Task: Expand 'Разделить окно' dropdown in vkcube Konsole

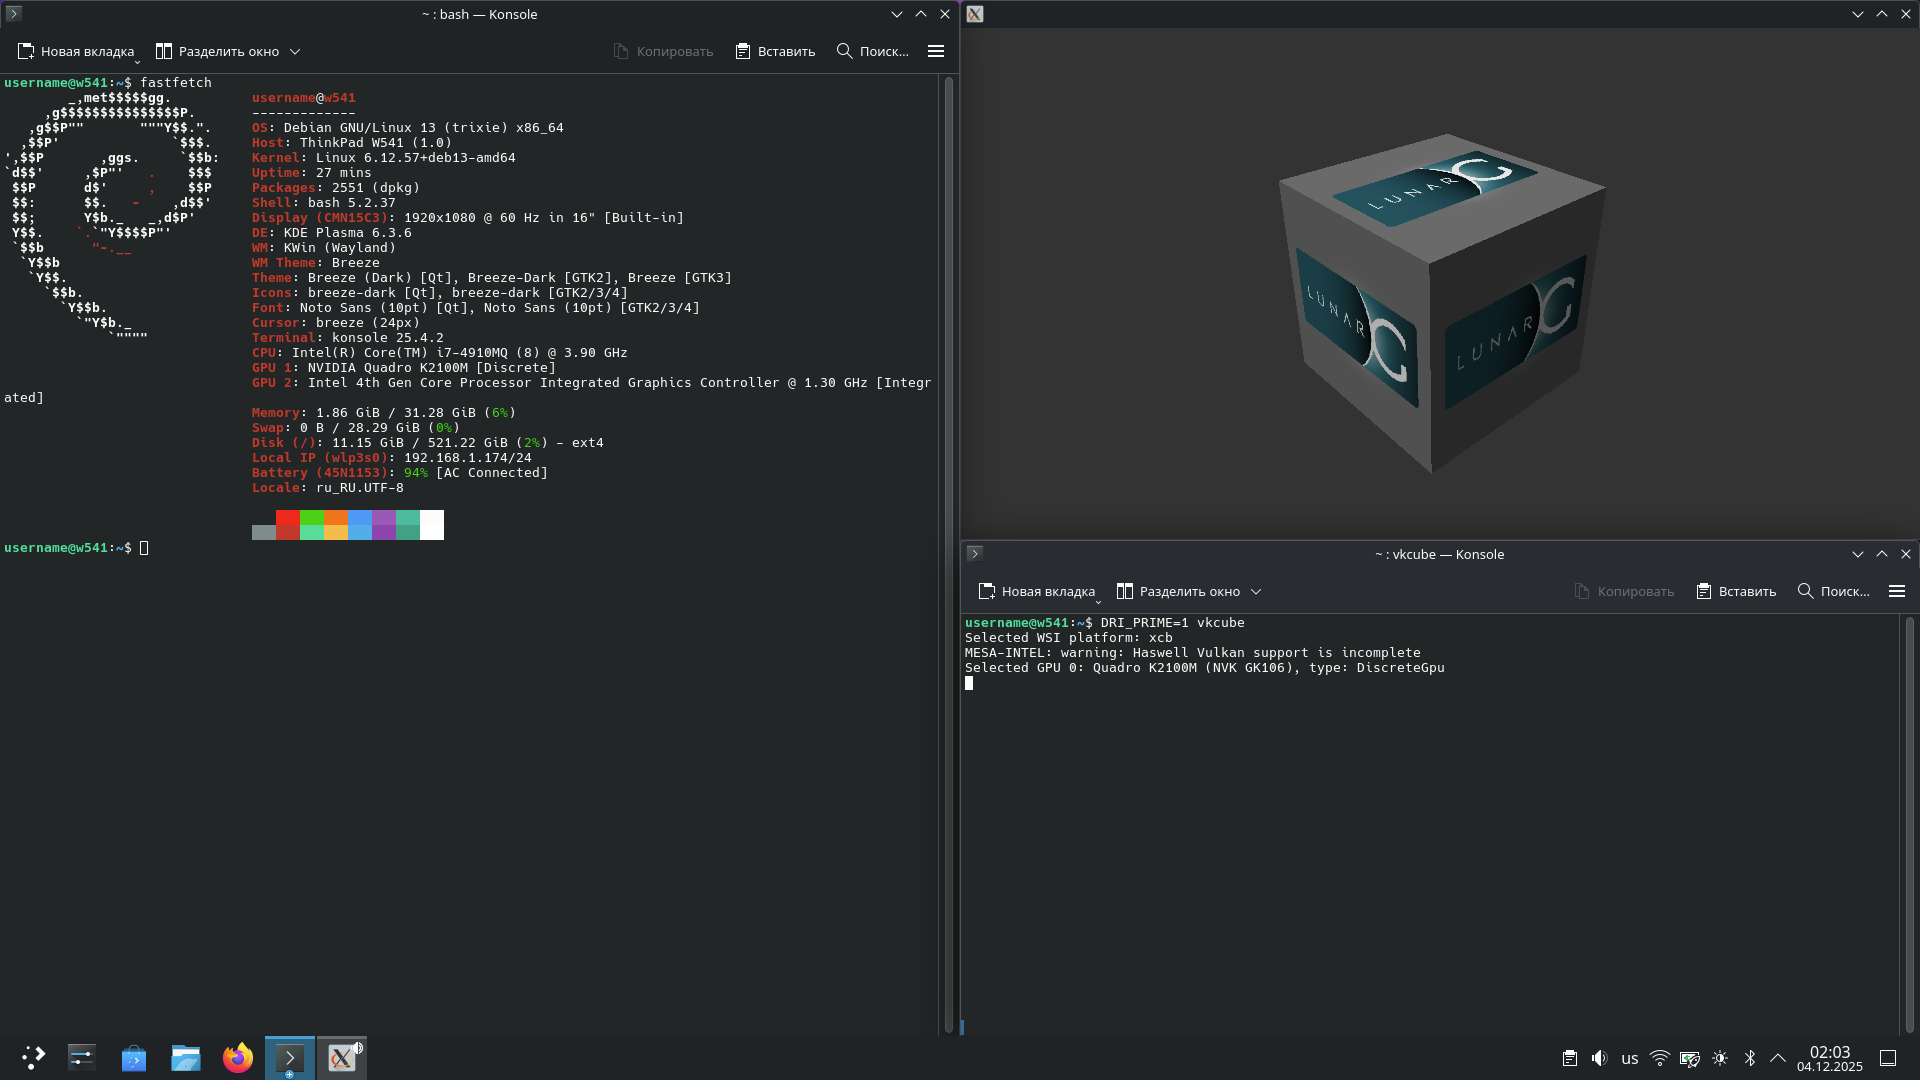Action: (x=1256, y=591)
